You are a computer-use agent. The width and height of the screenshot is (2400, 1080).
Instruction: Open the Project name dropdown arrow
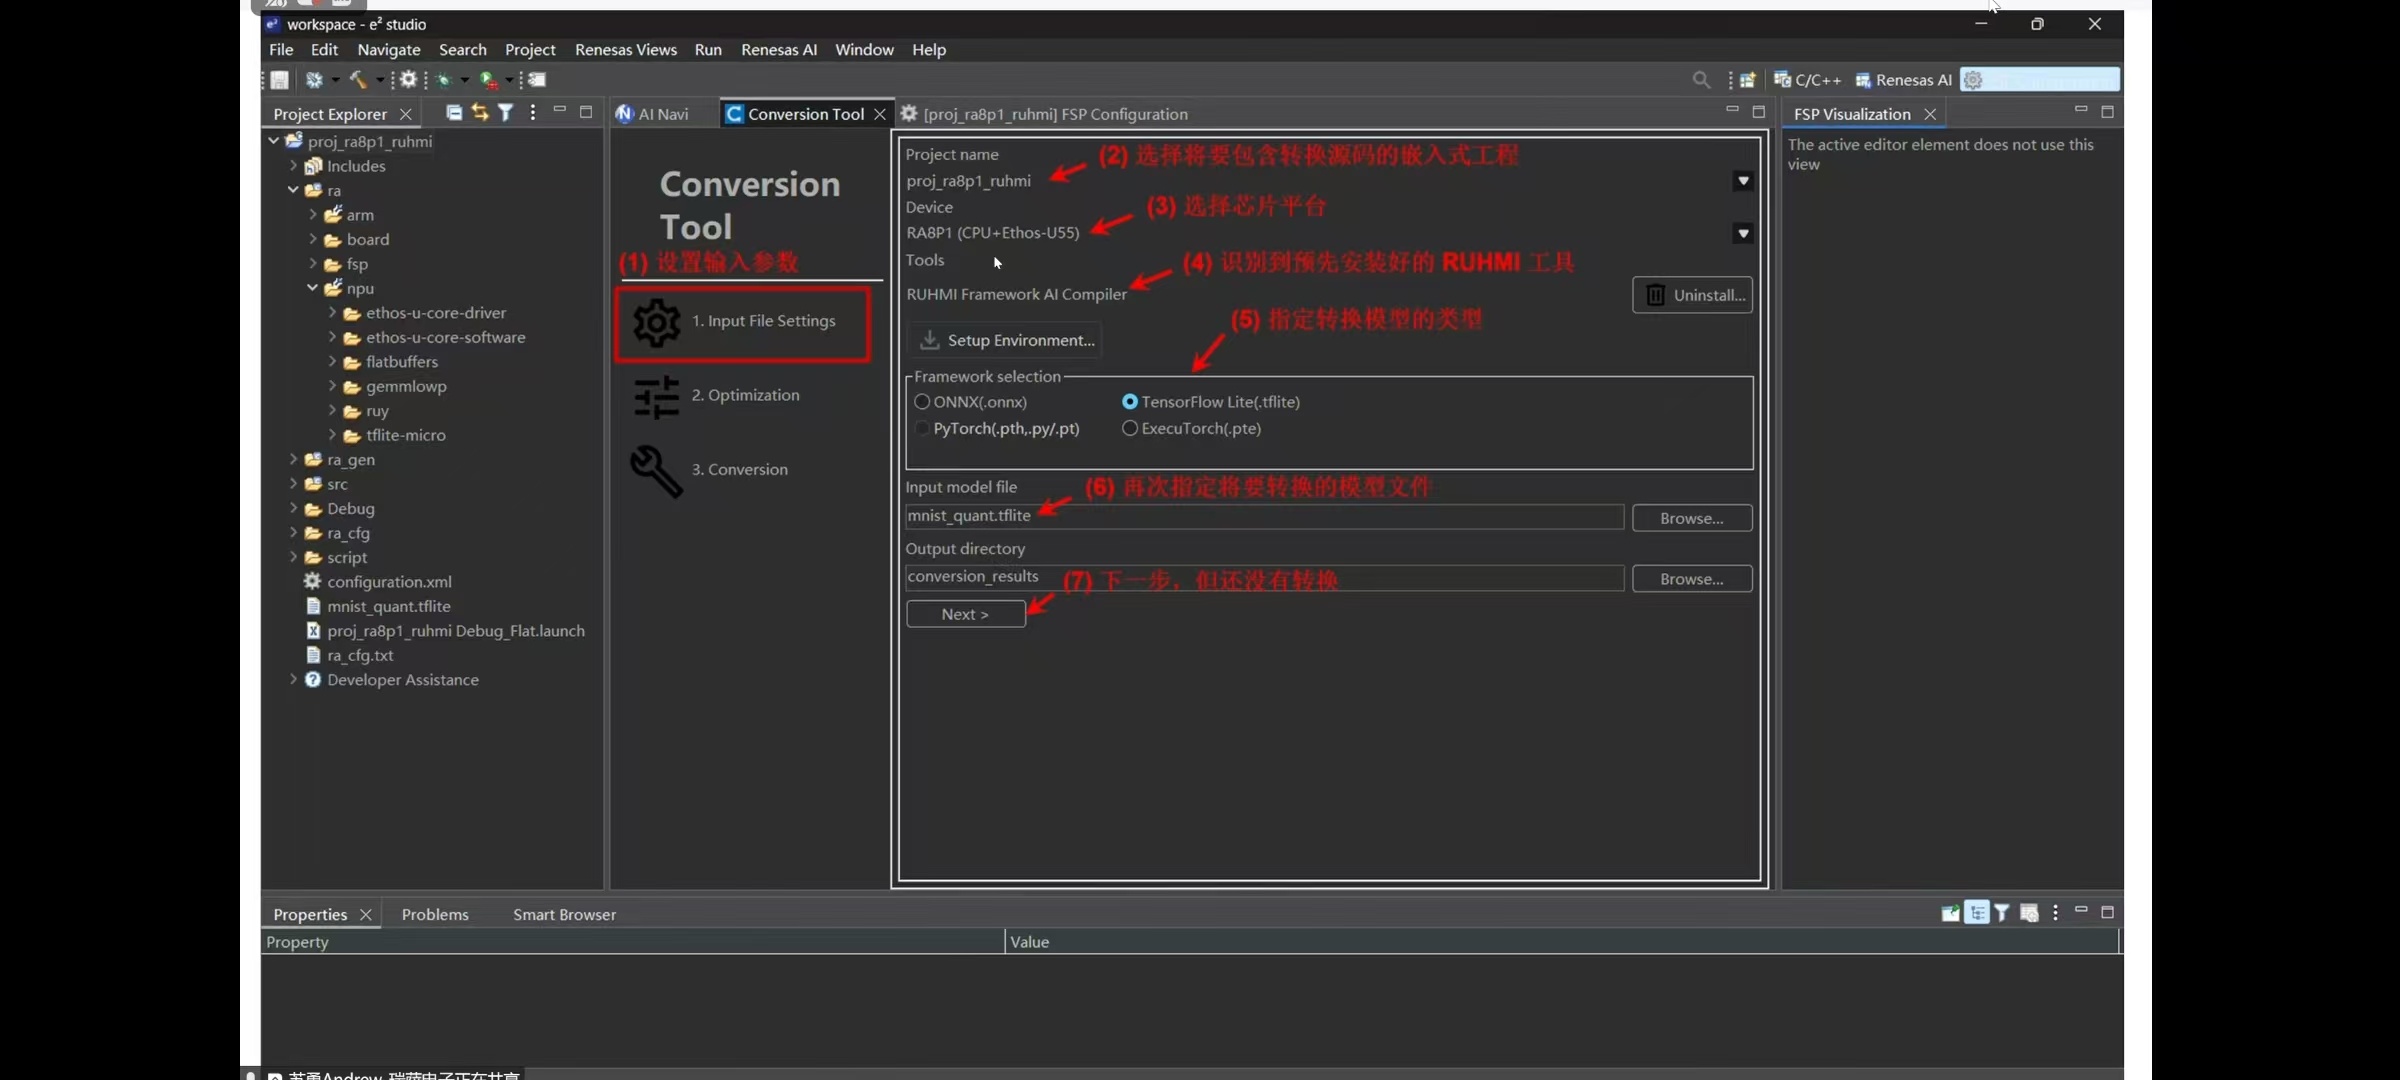click(1743, 181)
